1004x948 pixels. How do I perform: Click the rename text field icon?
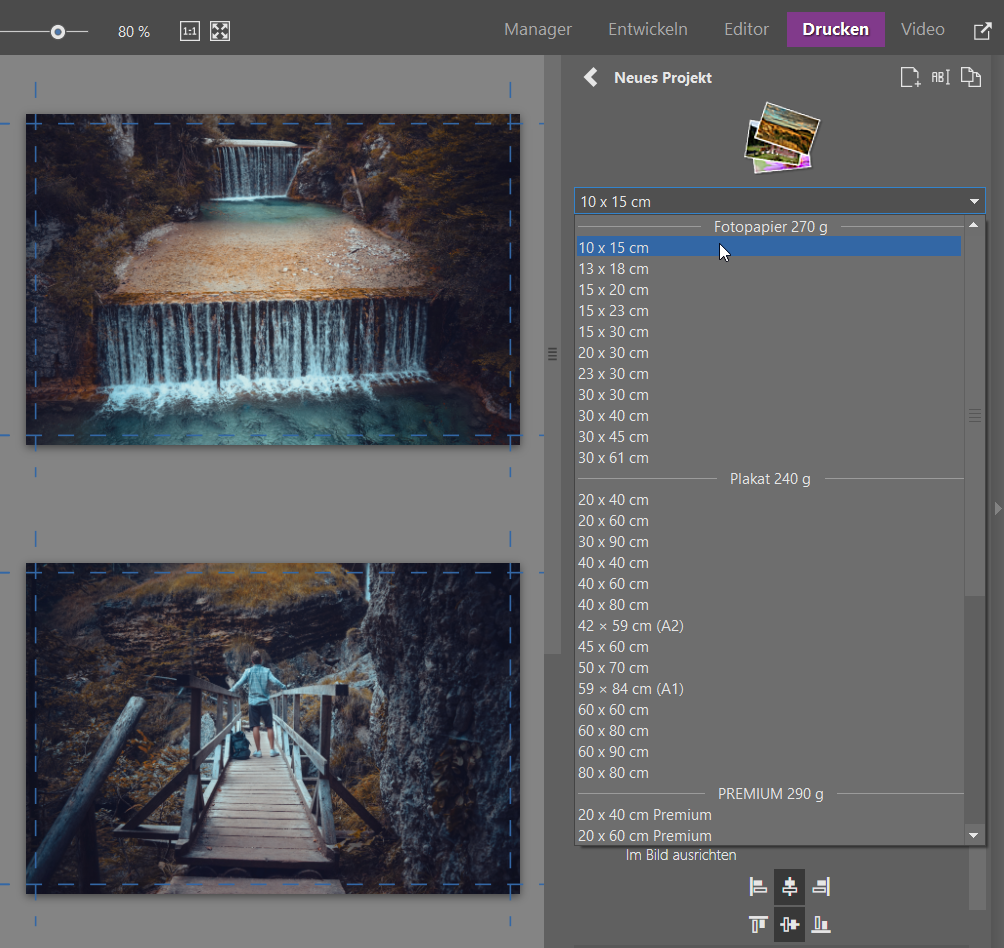click(940, 78)
